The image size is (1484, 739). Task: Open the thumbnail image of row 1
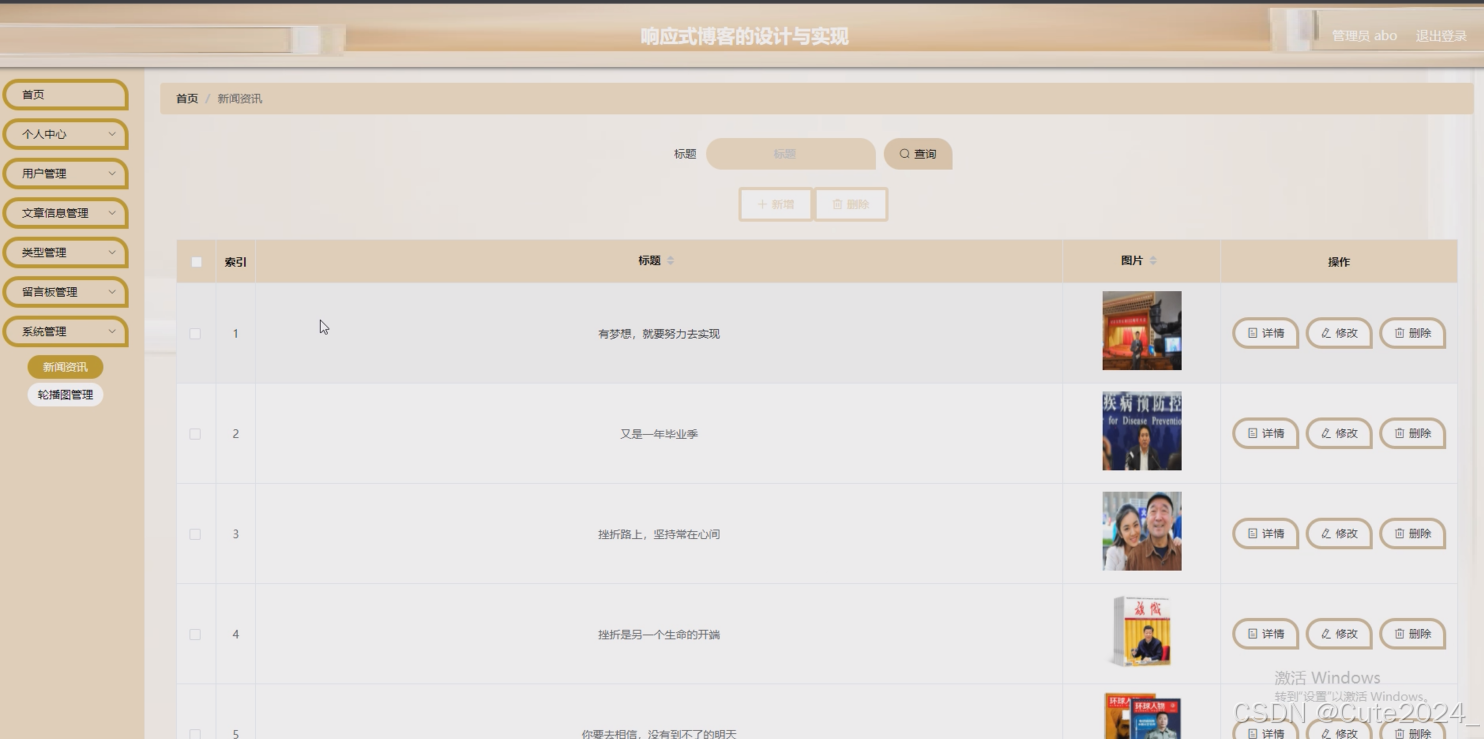point(1142,331)
